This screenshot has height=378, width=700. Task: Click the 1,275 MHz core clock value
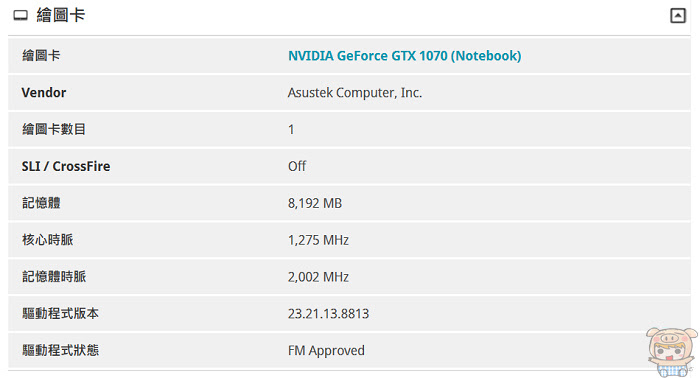318,240
